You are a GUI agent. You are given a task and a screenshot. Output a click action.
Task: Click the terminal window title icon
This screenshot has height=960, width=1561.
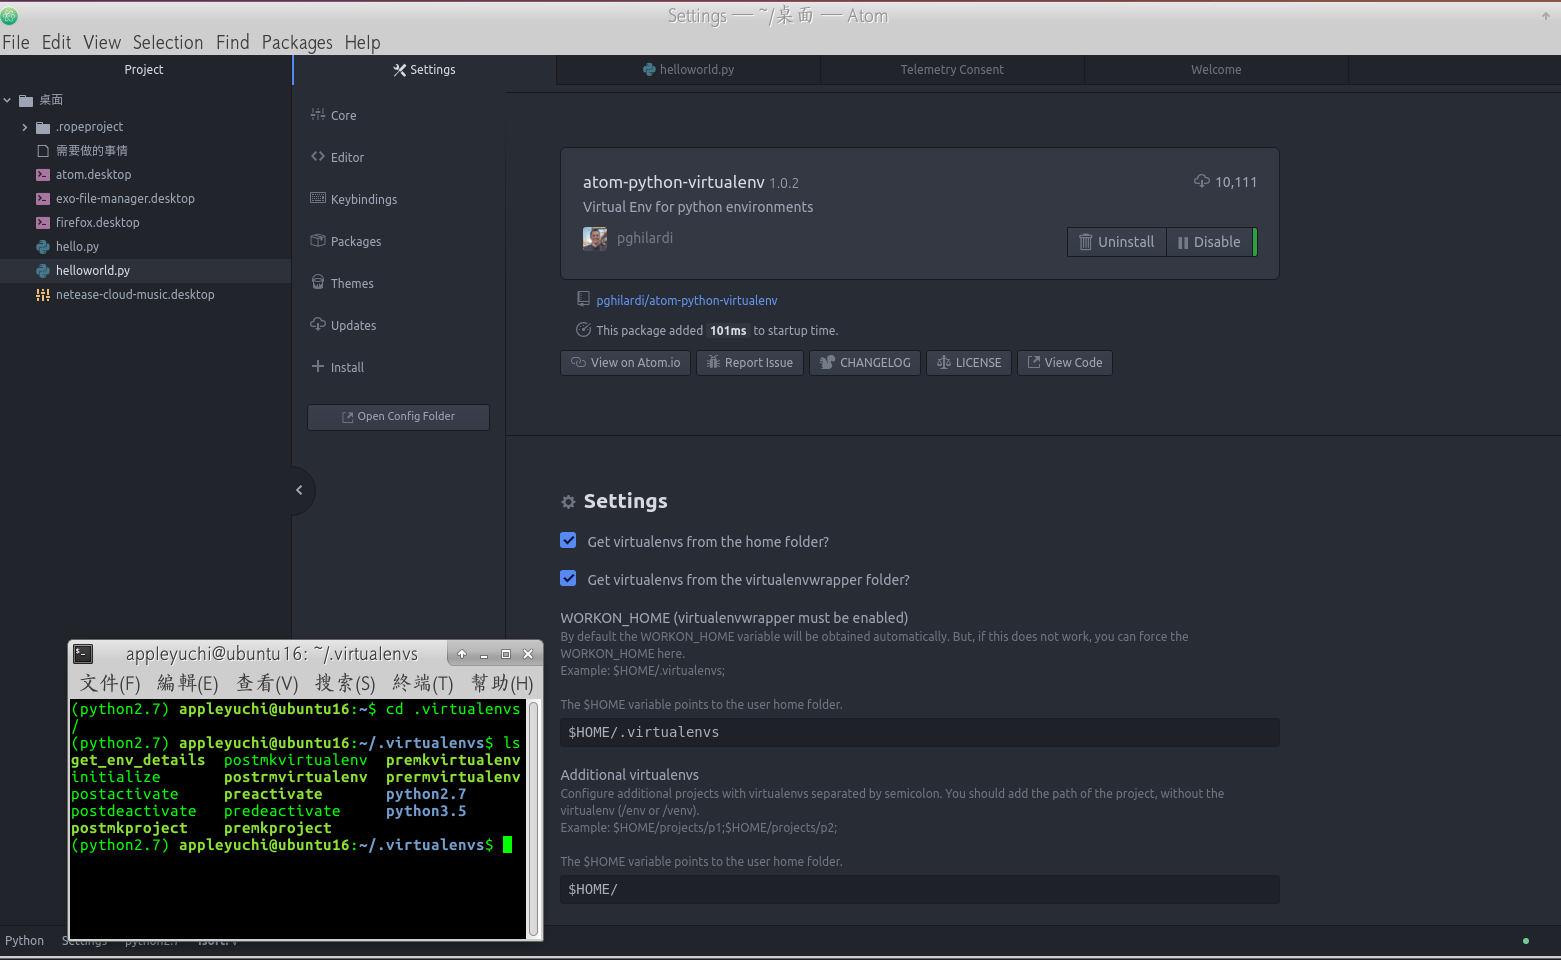(84, 654)
